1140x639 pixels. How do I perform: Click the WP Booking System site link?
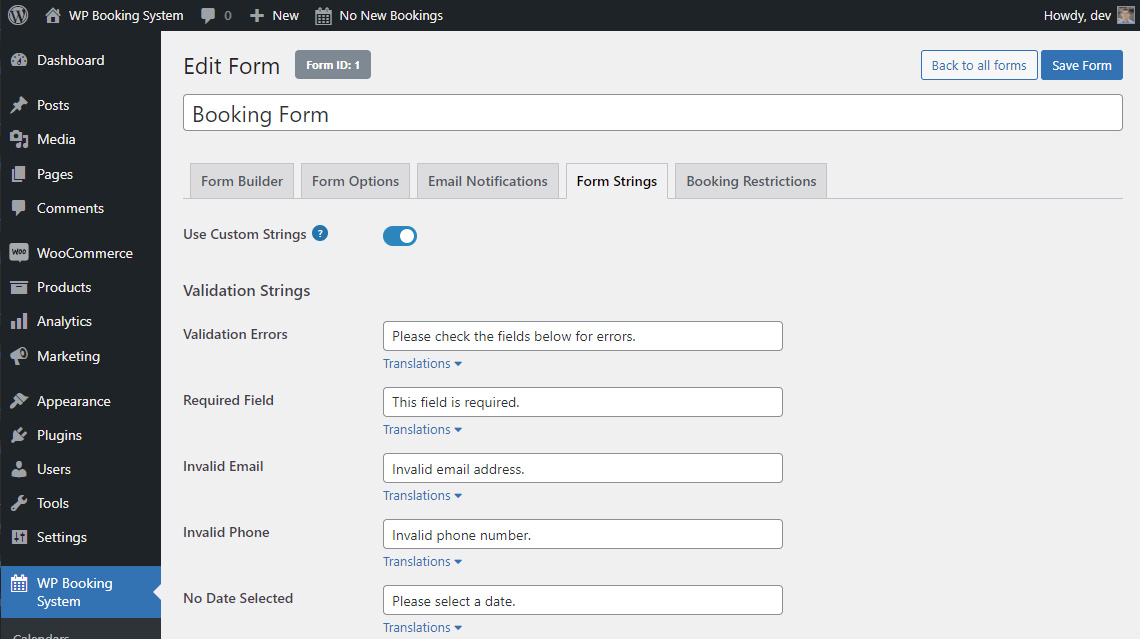[x=126, y=15]
